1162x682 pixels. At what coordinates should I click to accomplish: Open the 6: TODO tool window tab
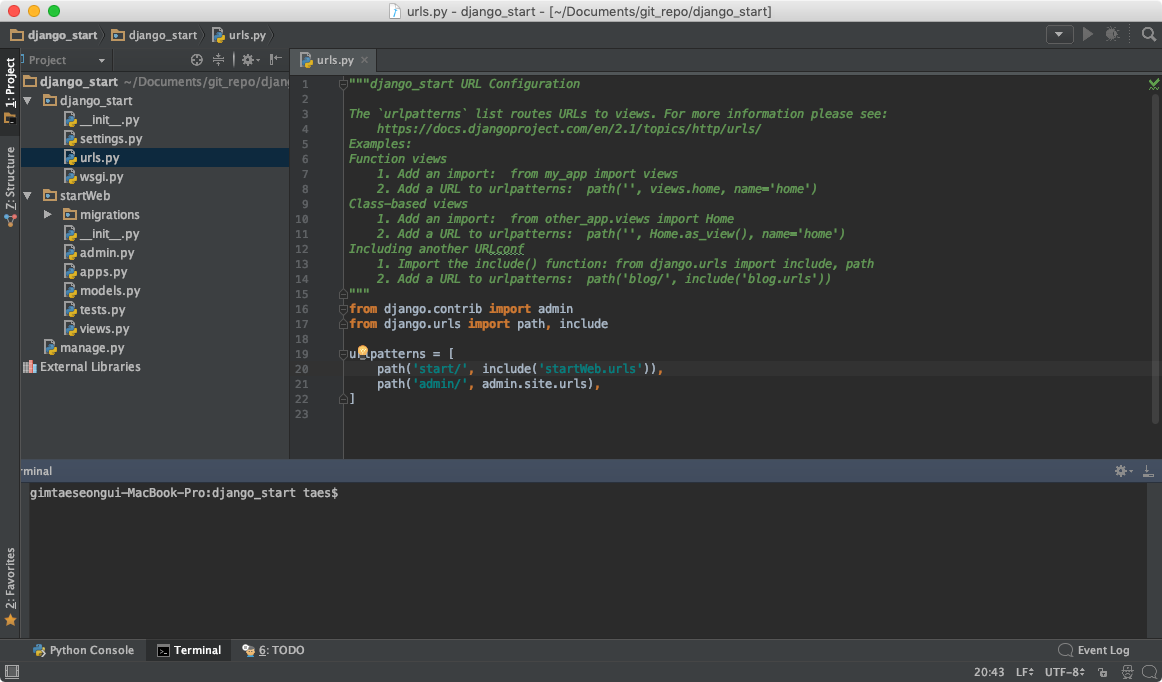tap(273, 650)
